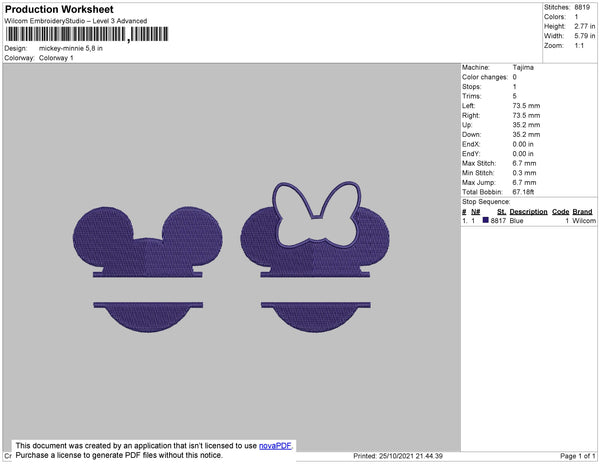600x464 pixels.
Task: Click the Description column header
Action: pos(528,212)
